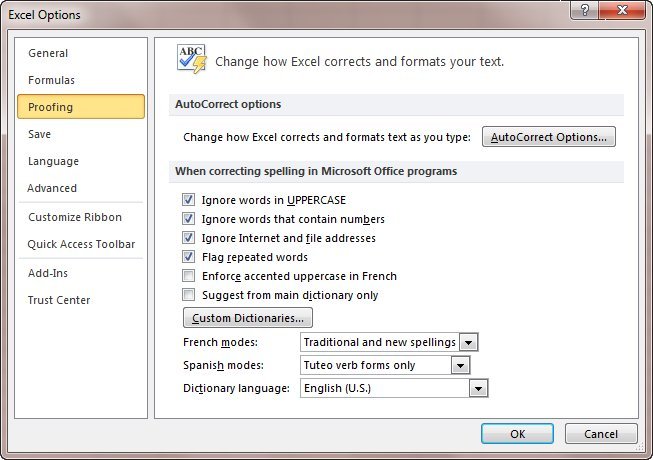Open the Dictionary language dropdown
The image size is (653, 460).
pyautogui.click(x=478, y=388)
